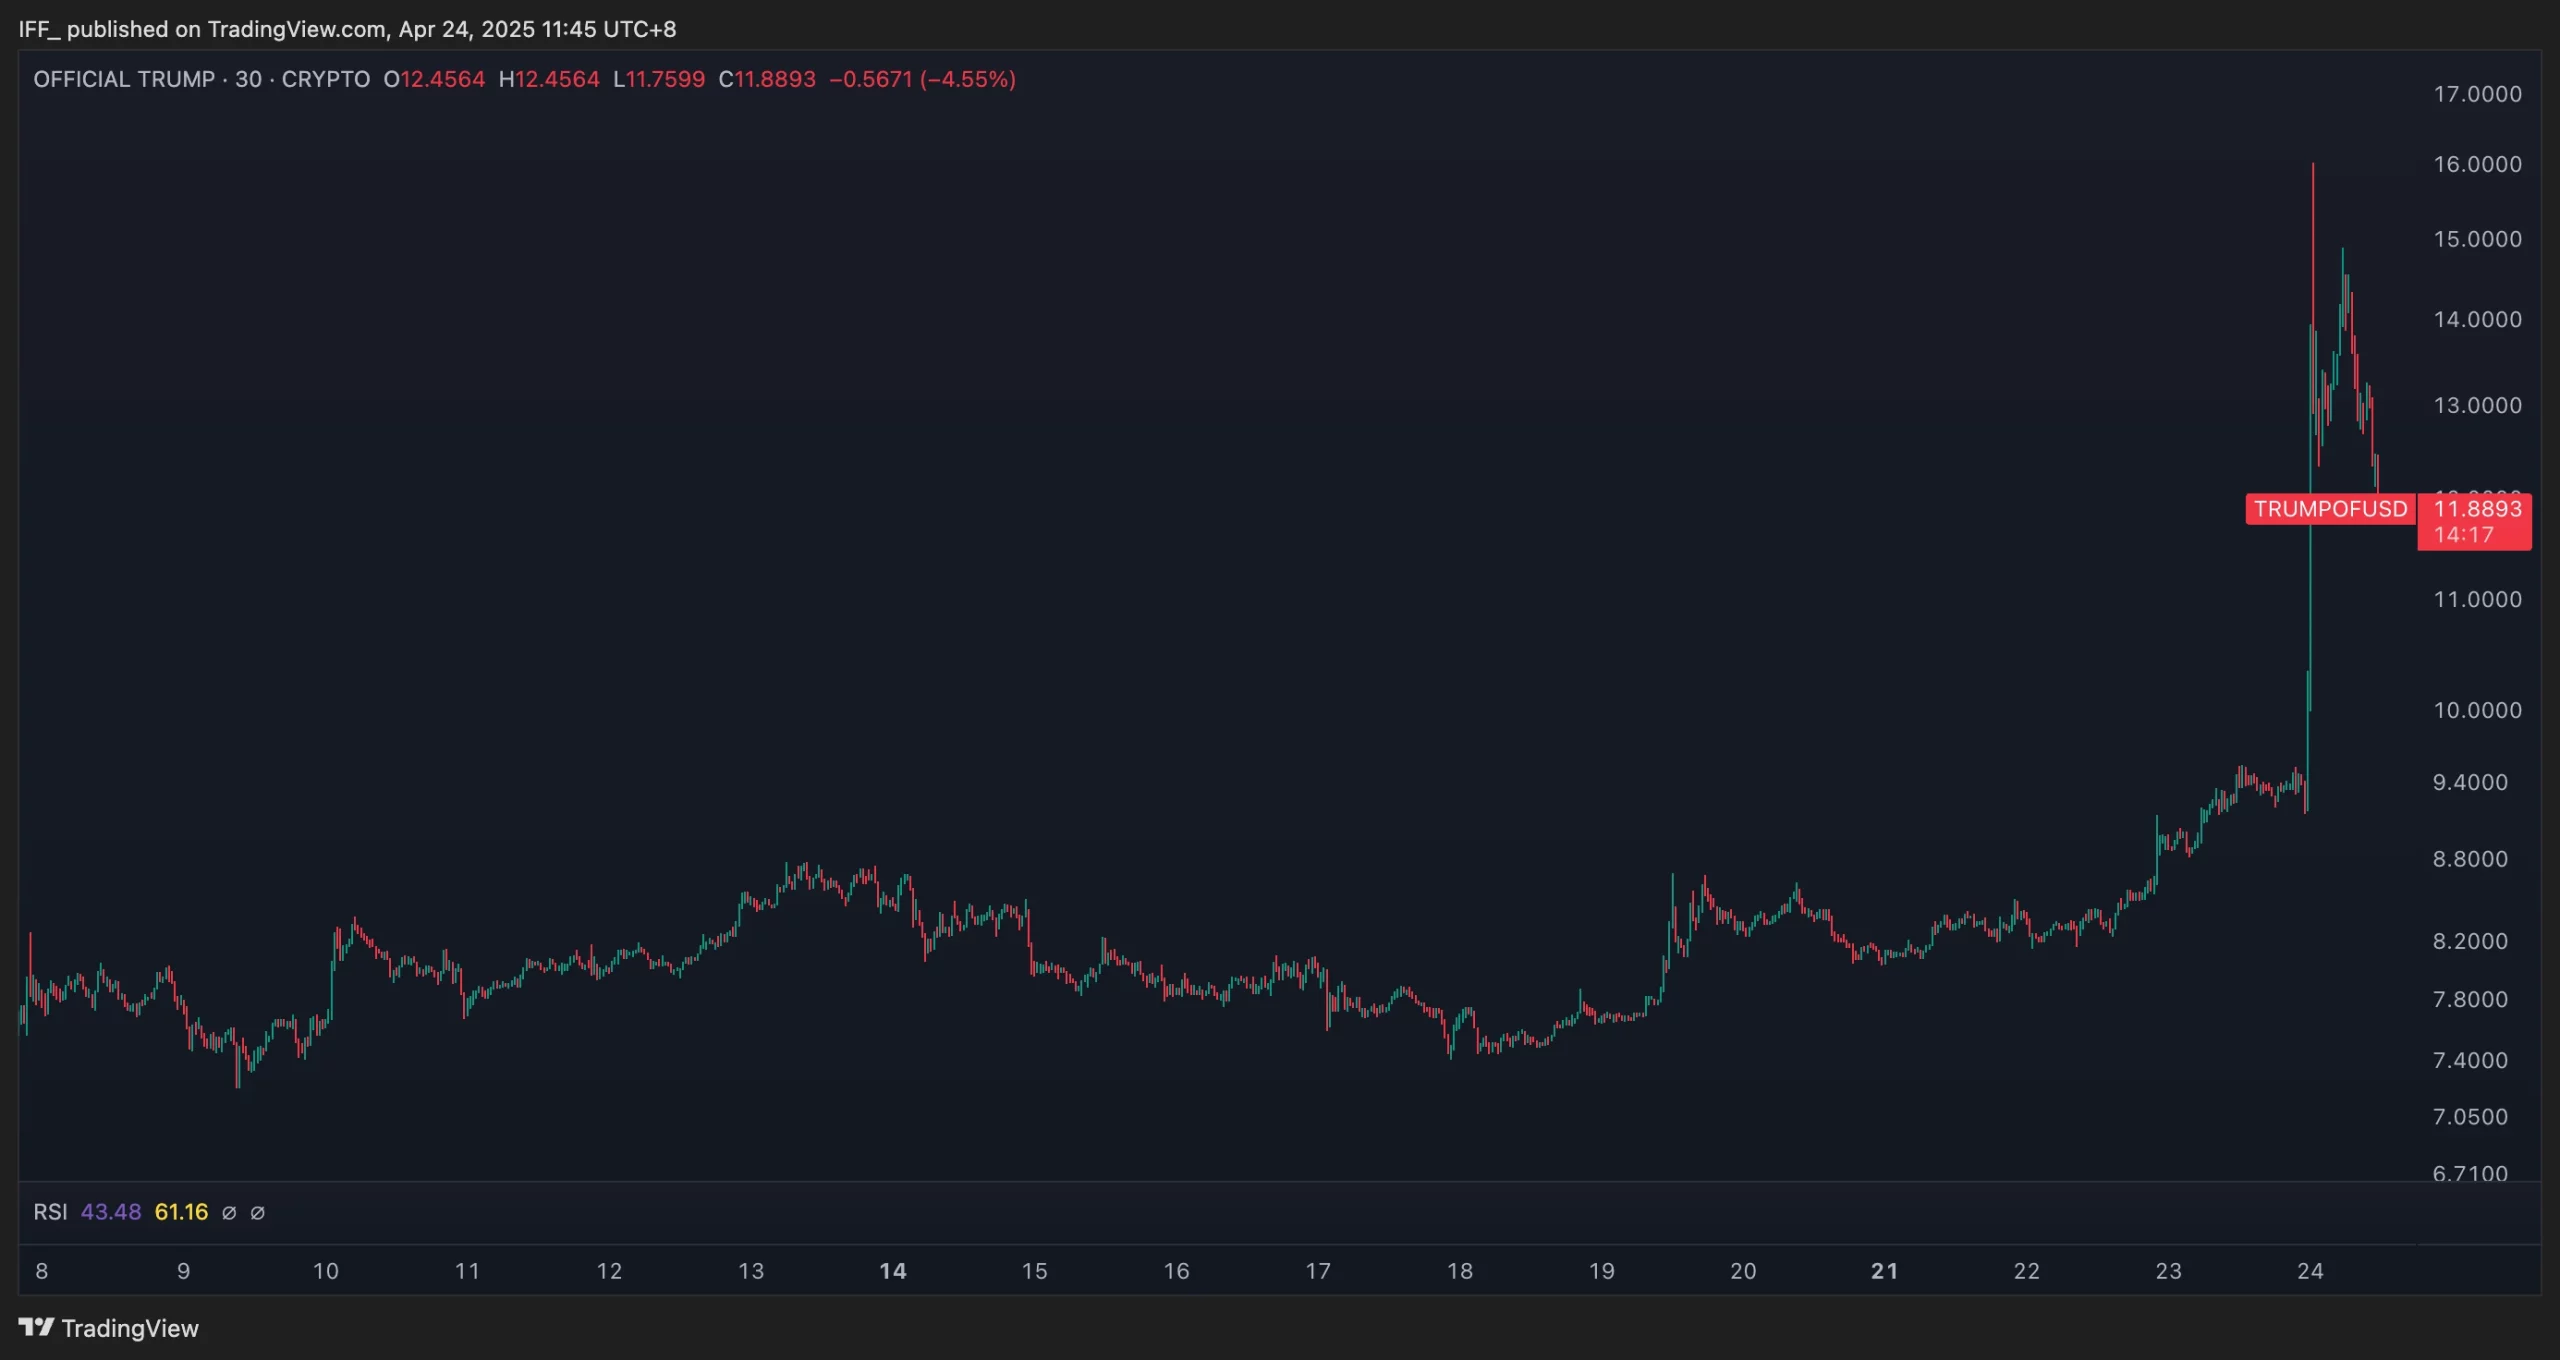Click date 24 on the time axis
This screenshot has width=2560, height=1360.
coord(2311,1271)
